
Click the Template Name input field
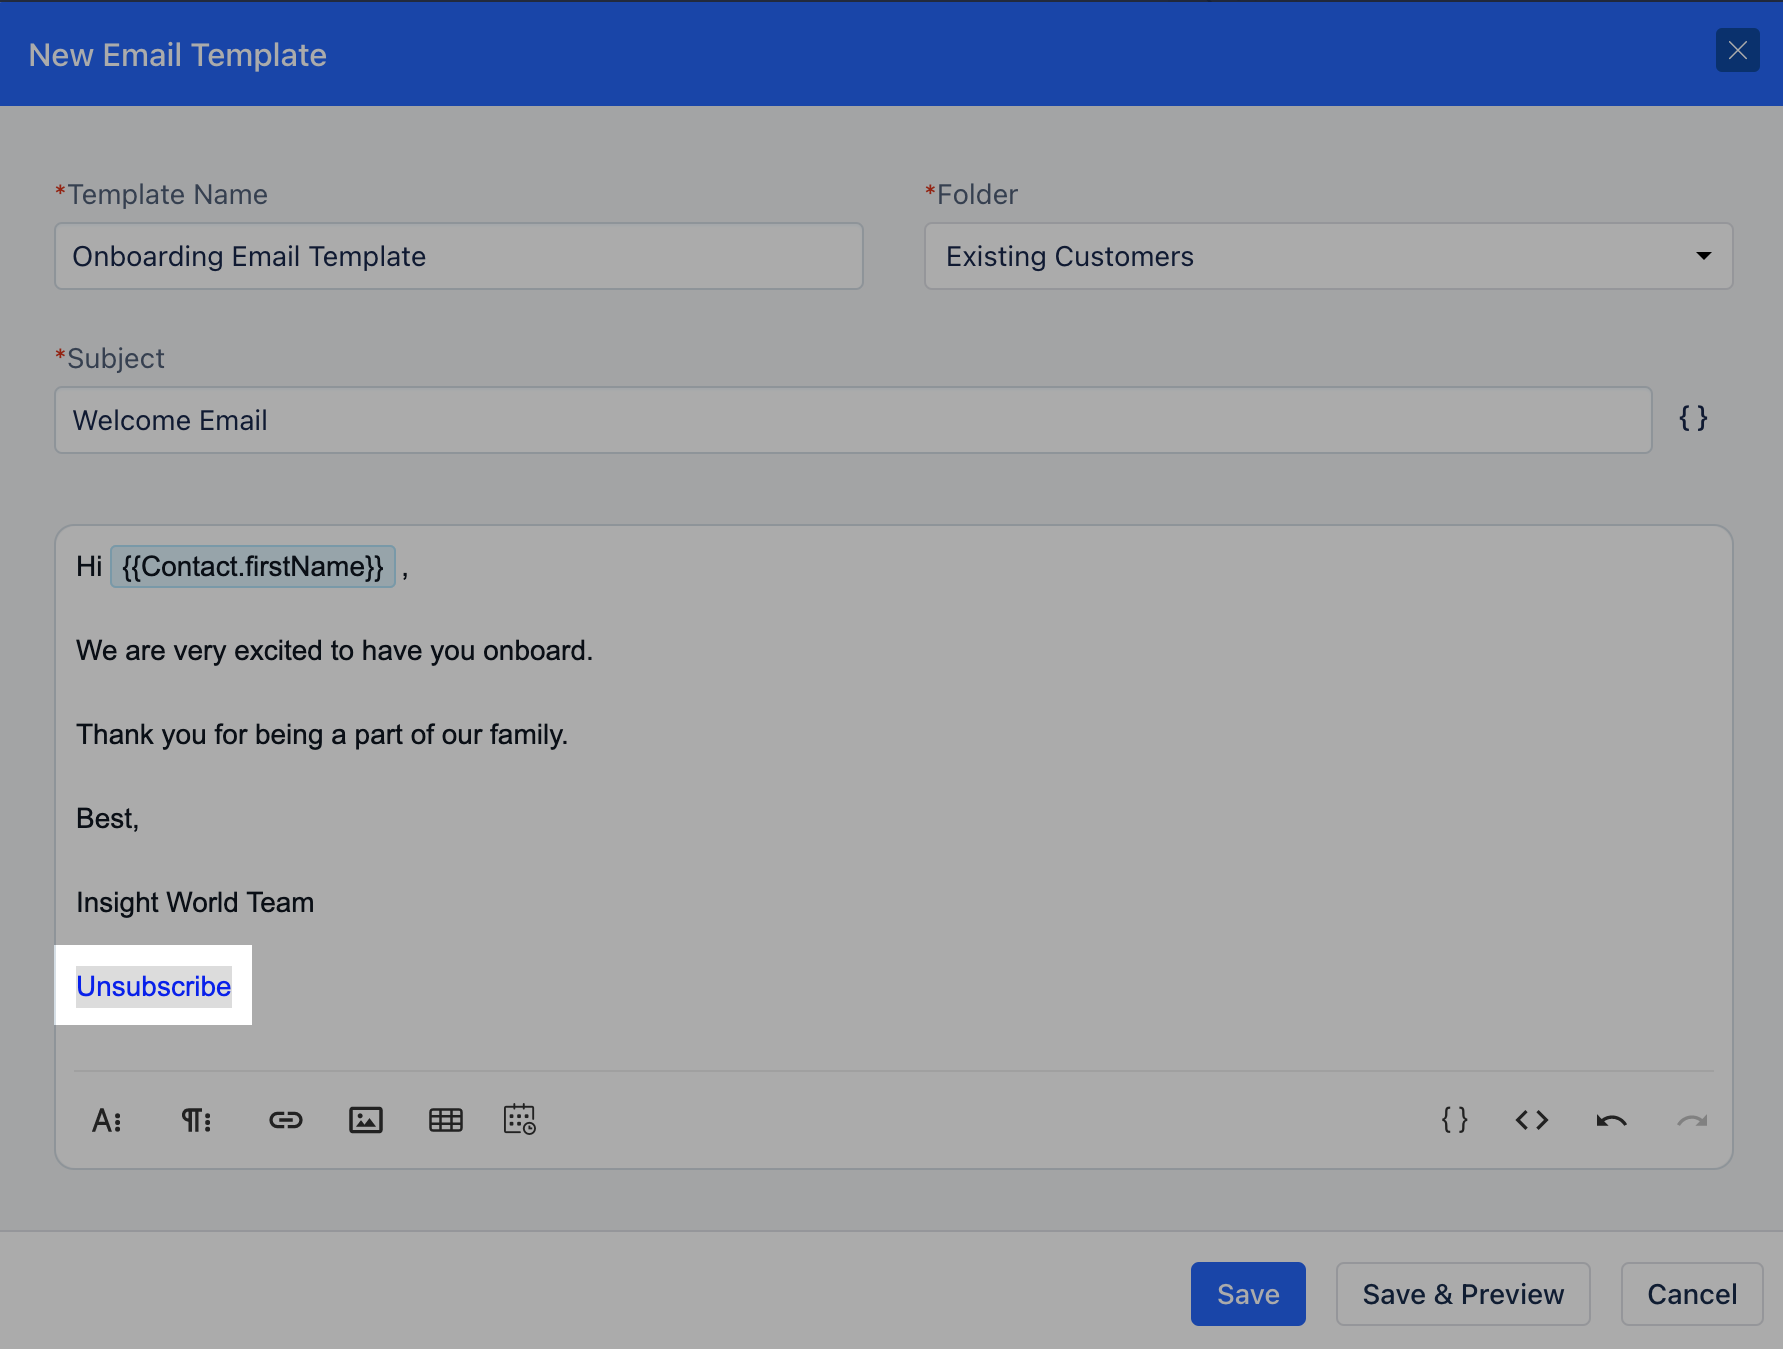(458, 256)
